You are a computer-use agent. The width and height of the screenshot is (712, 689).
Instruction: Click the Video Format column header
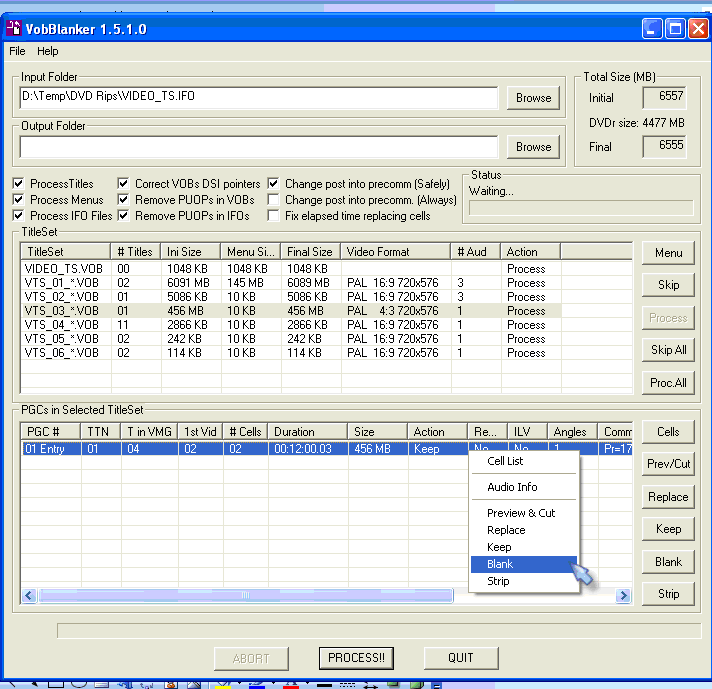coord(395,252)
